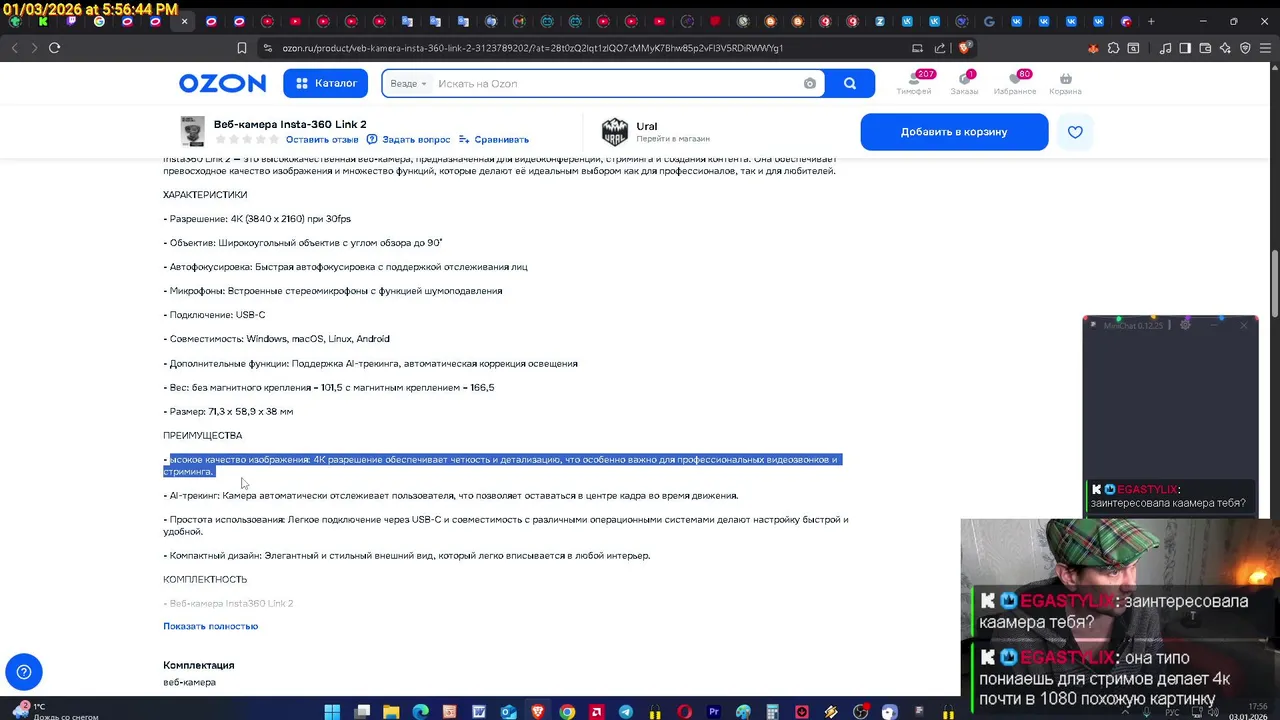Open Тимофей profile icon
The height and width of the screenshot is (720, 1280).
(x=914, y=83)
